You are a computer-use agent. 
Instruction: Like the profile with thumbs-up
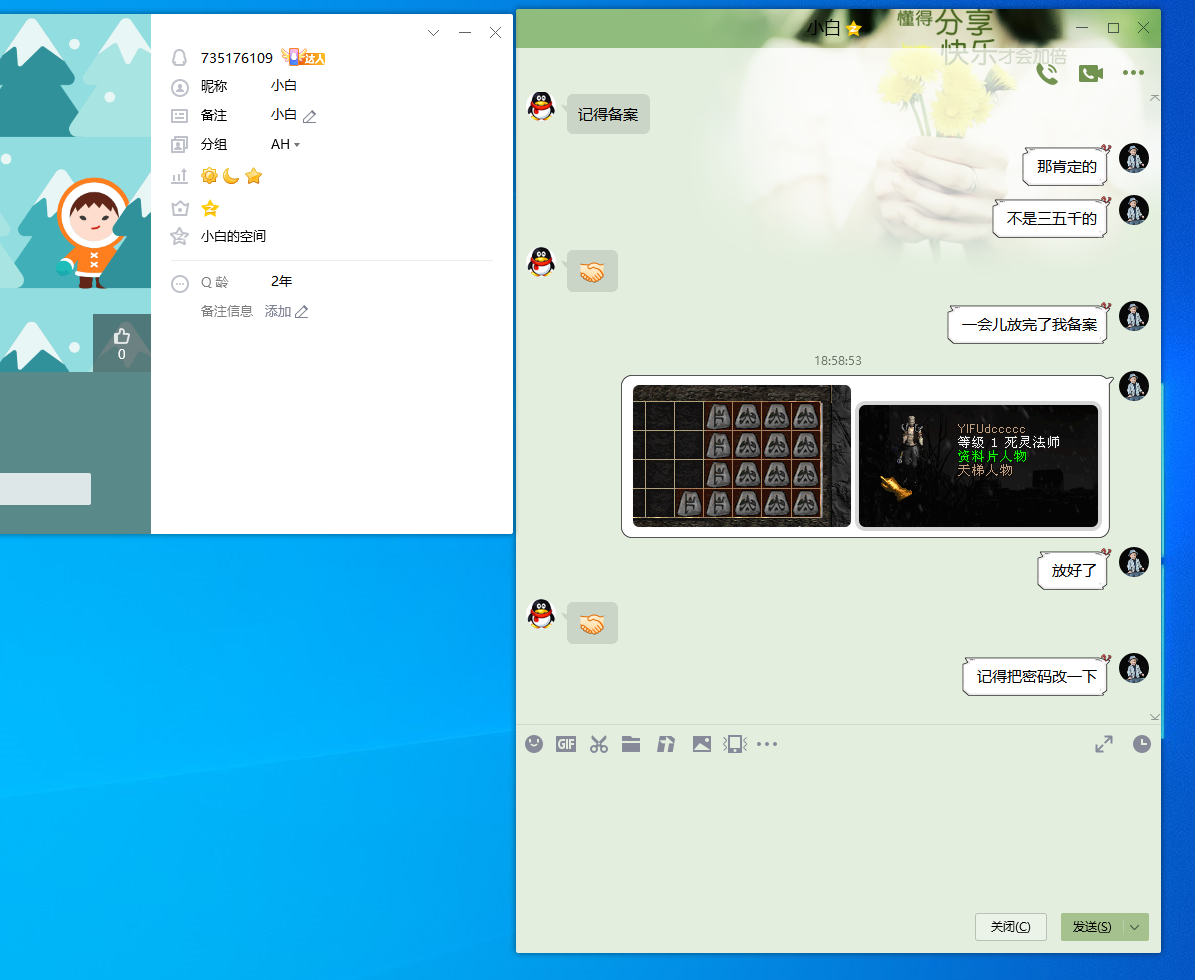coord(122,337)
